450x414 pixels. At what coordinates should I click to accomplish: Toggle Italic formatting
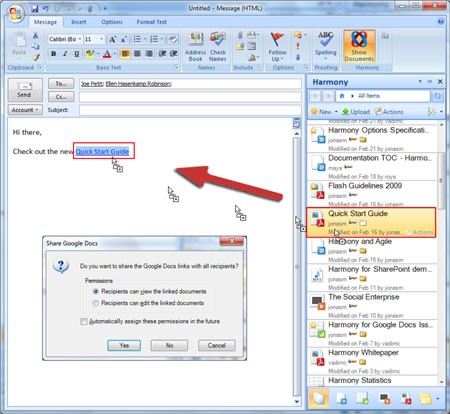click(x=65, y=54)
